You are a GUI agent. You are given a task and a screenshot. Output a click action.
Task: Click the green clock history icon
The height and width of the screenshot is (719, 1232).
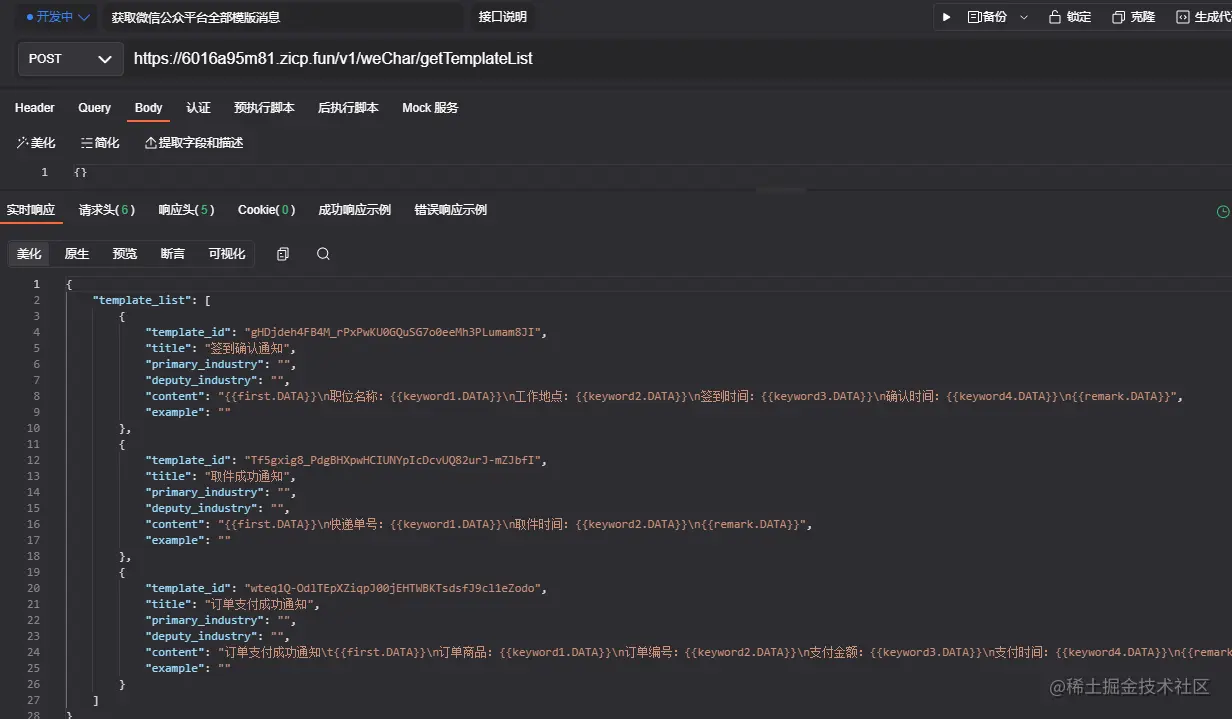click(x=1222, y=212)
